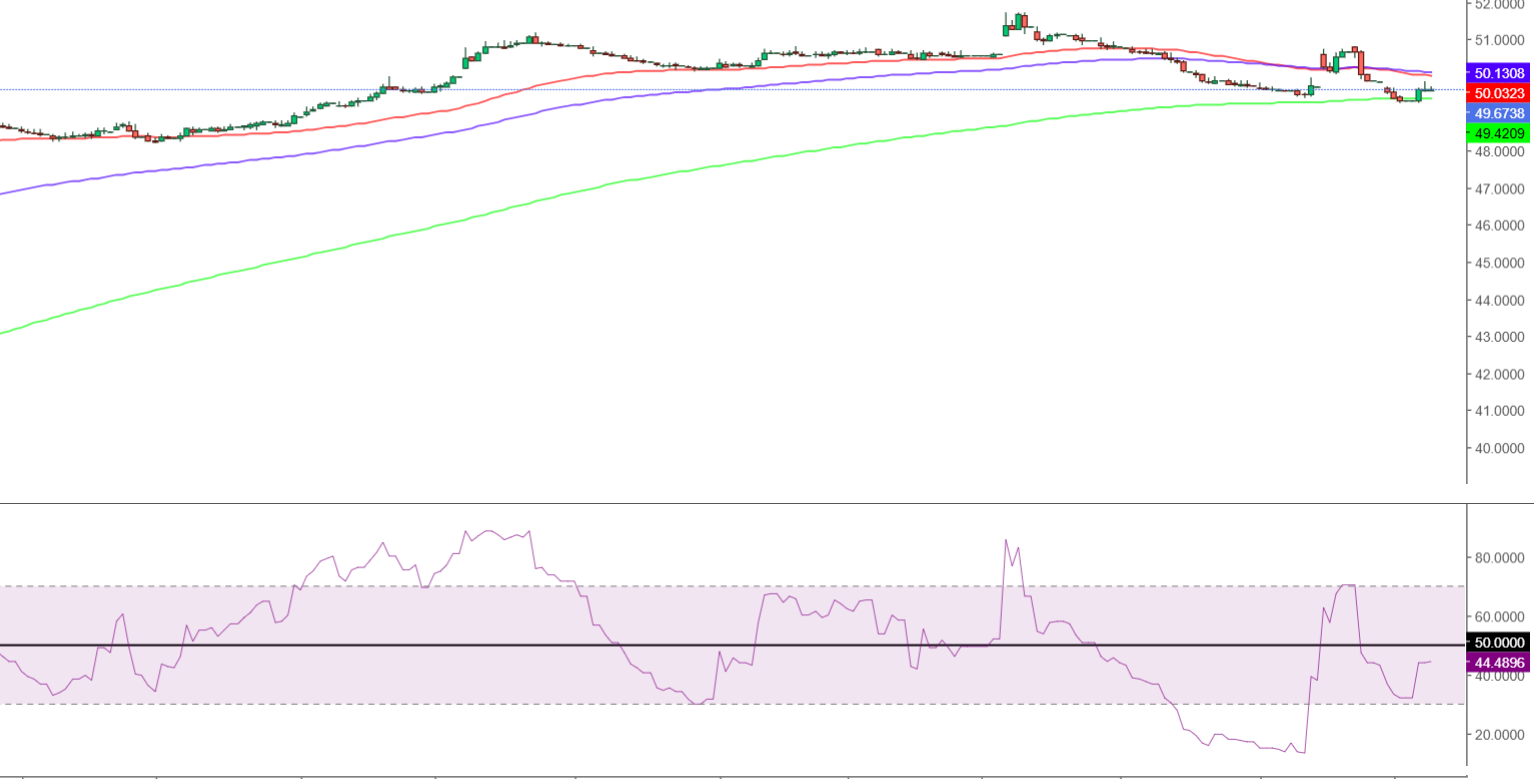This screenshot has width=1534, height=779.
Task: Select the 46.0000 price axis value
Action: tap(1500, 226)
